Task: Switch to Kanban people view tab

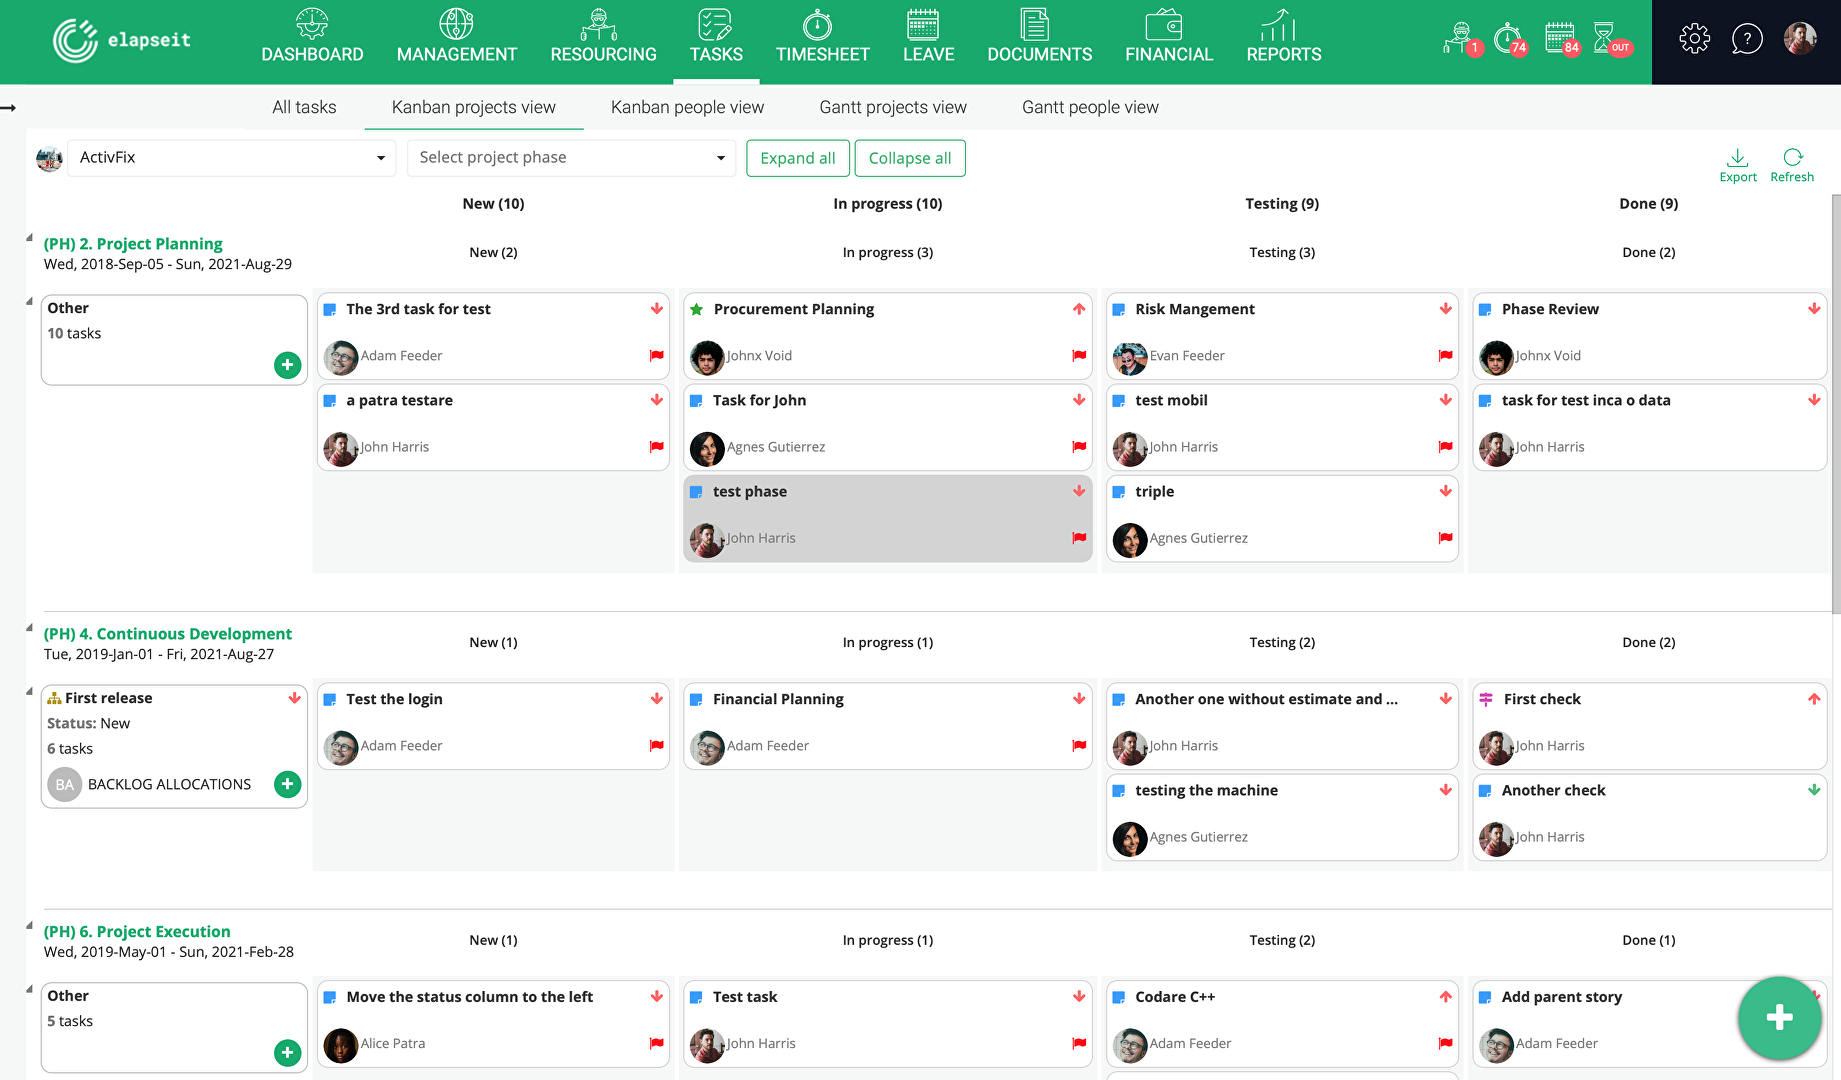Action: [x=687, y=107]
